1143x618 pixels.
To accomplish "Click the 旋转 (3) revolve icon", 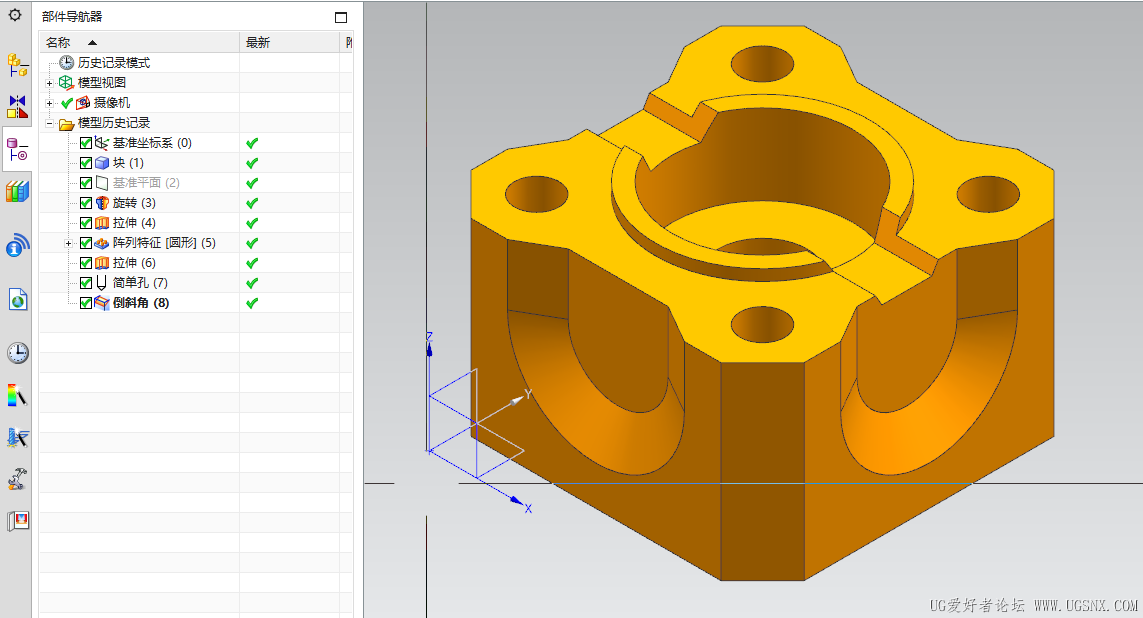I will [x=101, y=203].
